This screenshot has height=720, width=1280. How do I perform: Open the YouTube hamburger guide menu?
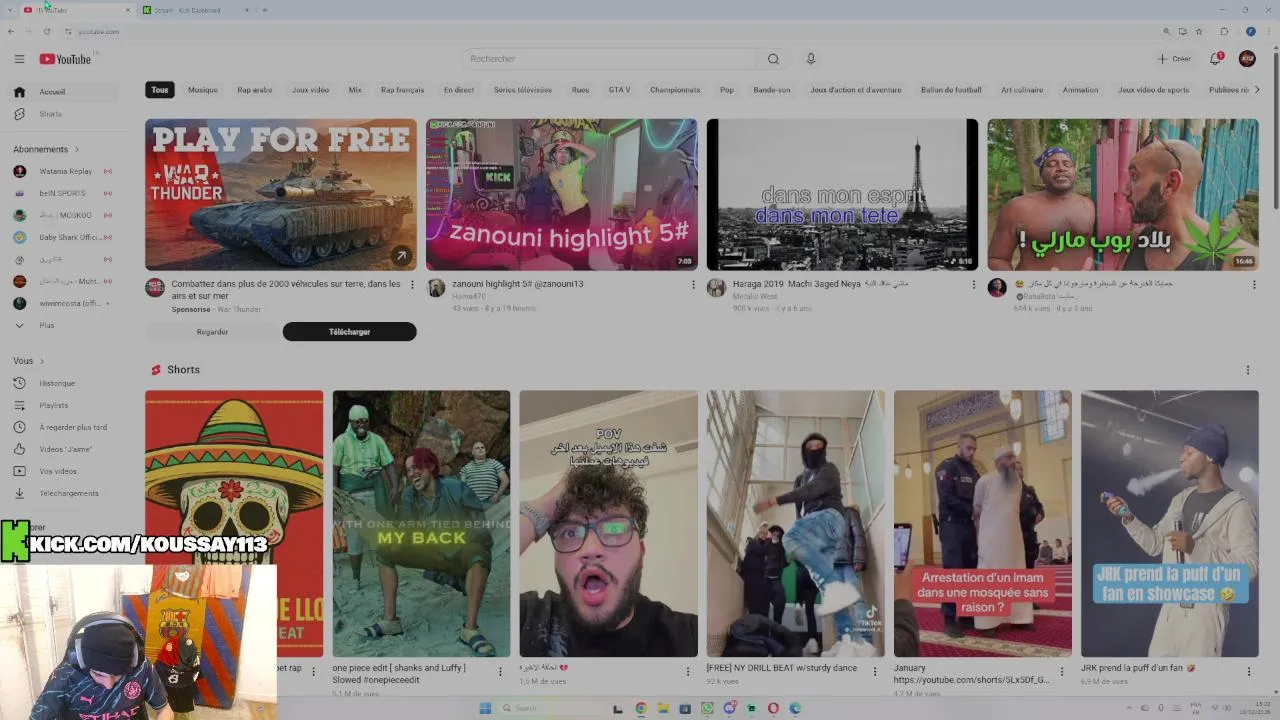[x=19, y=59]
